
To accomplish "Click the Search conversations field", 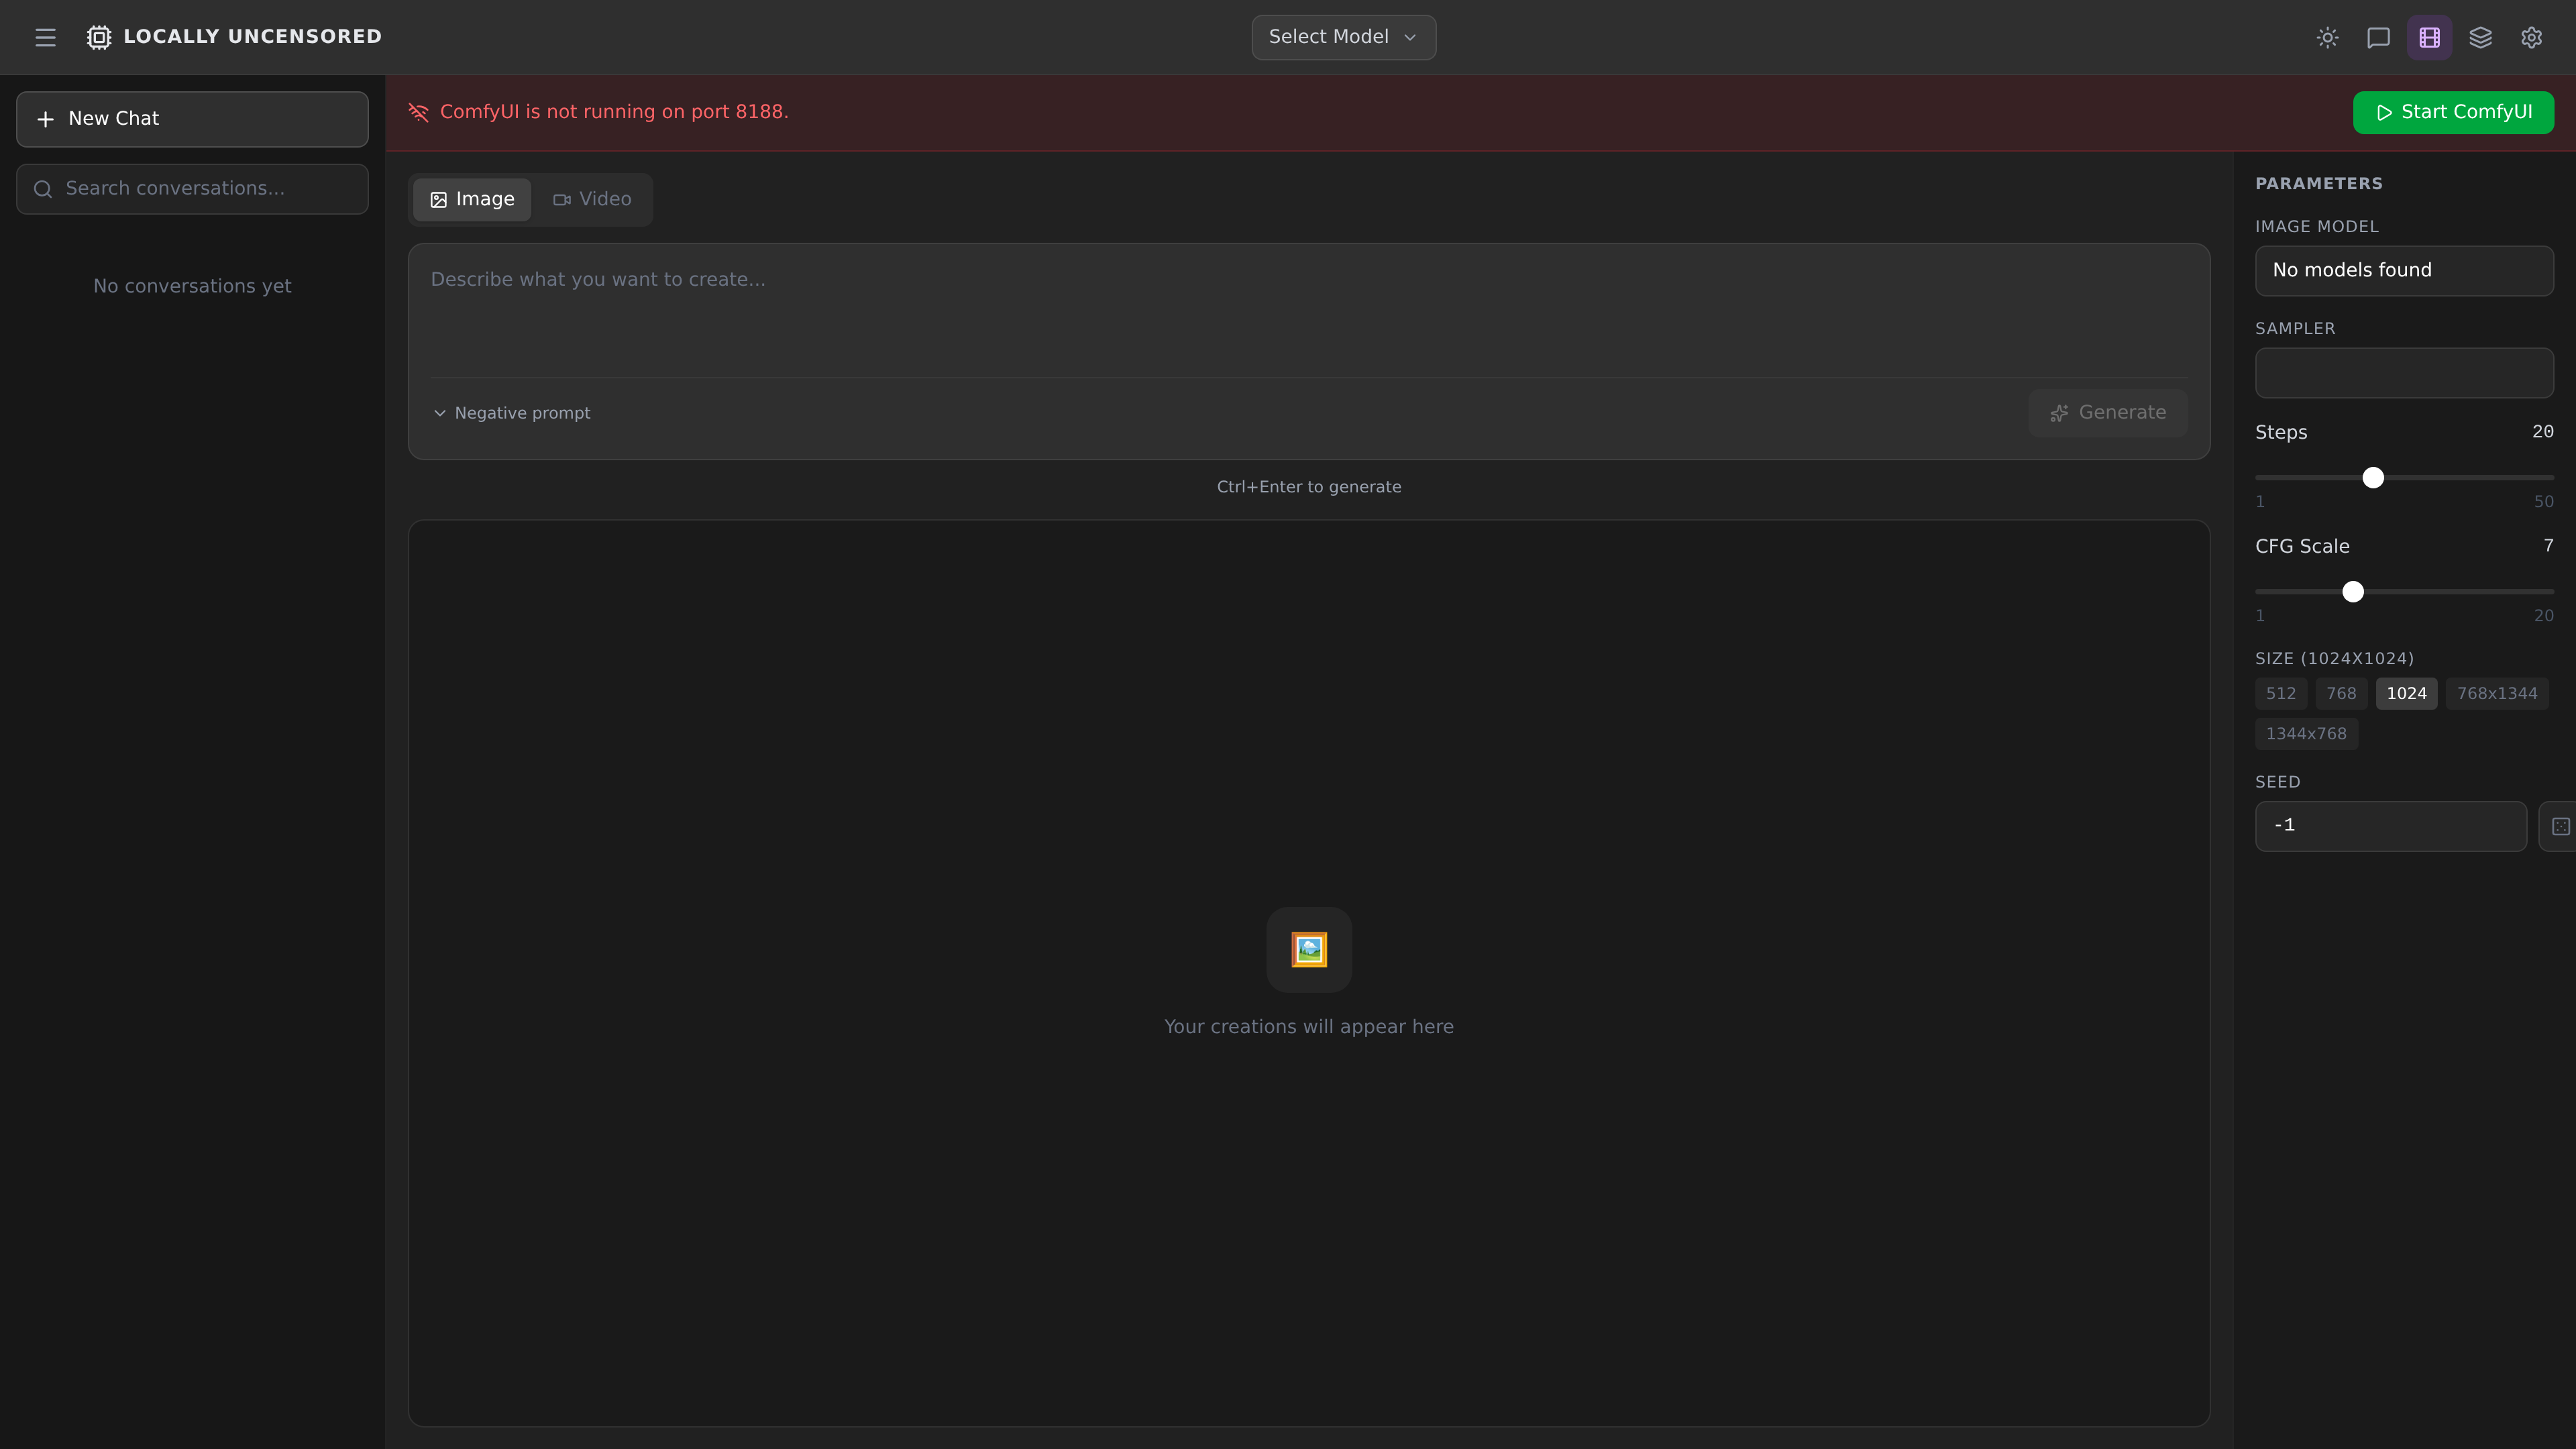I will pos(192,189).
